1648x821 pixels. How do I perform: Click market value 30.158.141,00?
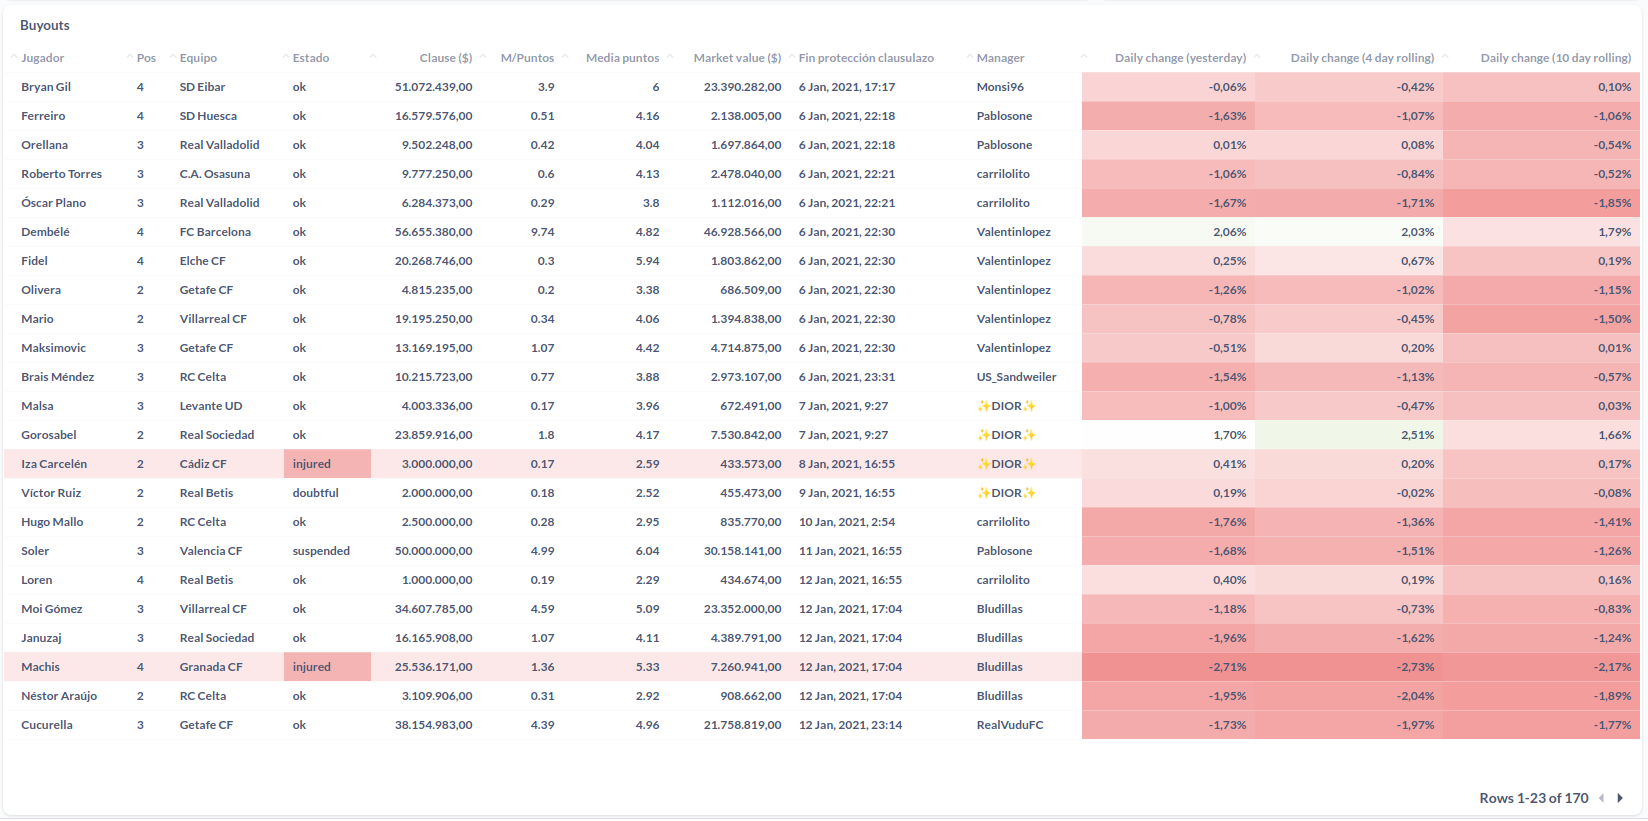[x=743, y=551]
